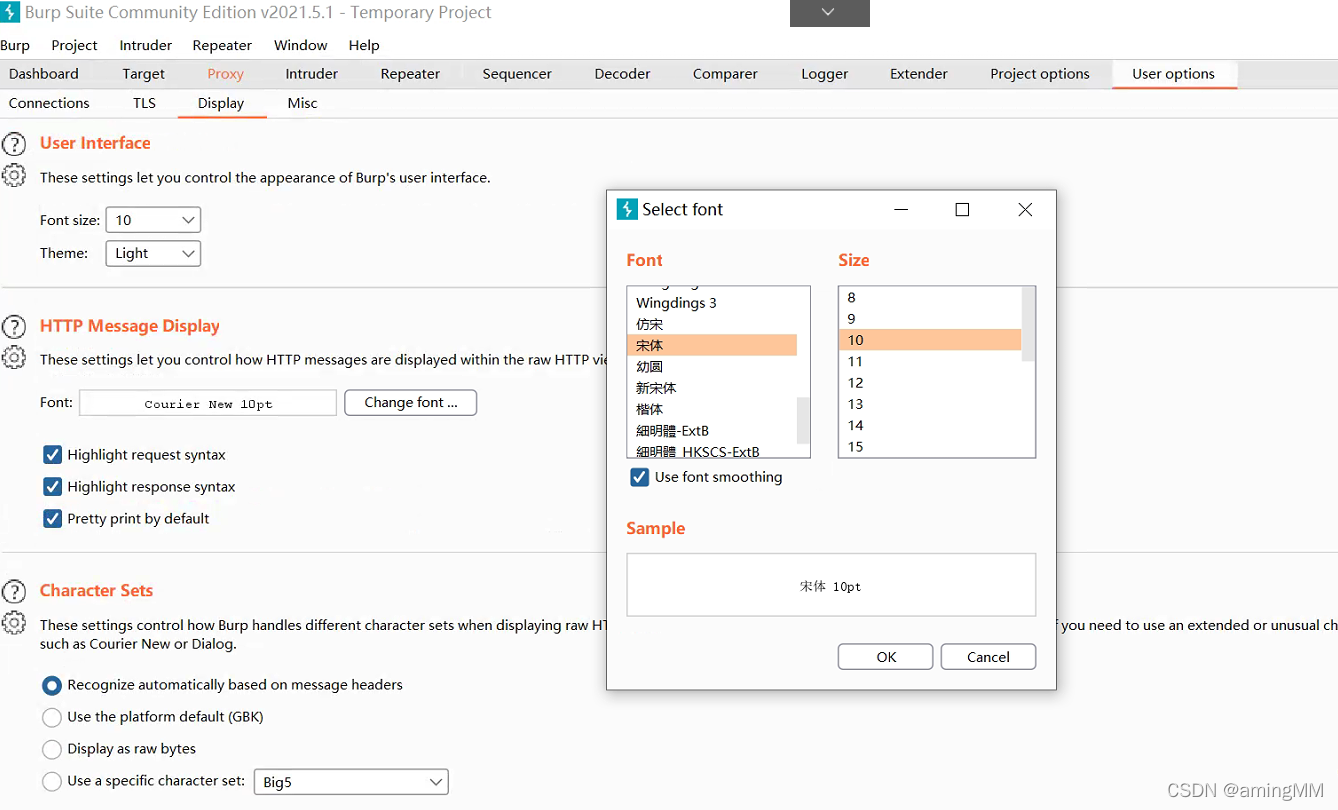1338x810 pixels.
Task: Select Display as raw bytes option
Action: click(x=52, y=749)
